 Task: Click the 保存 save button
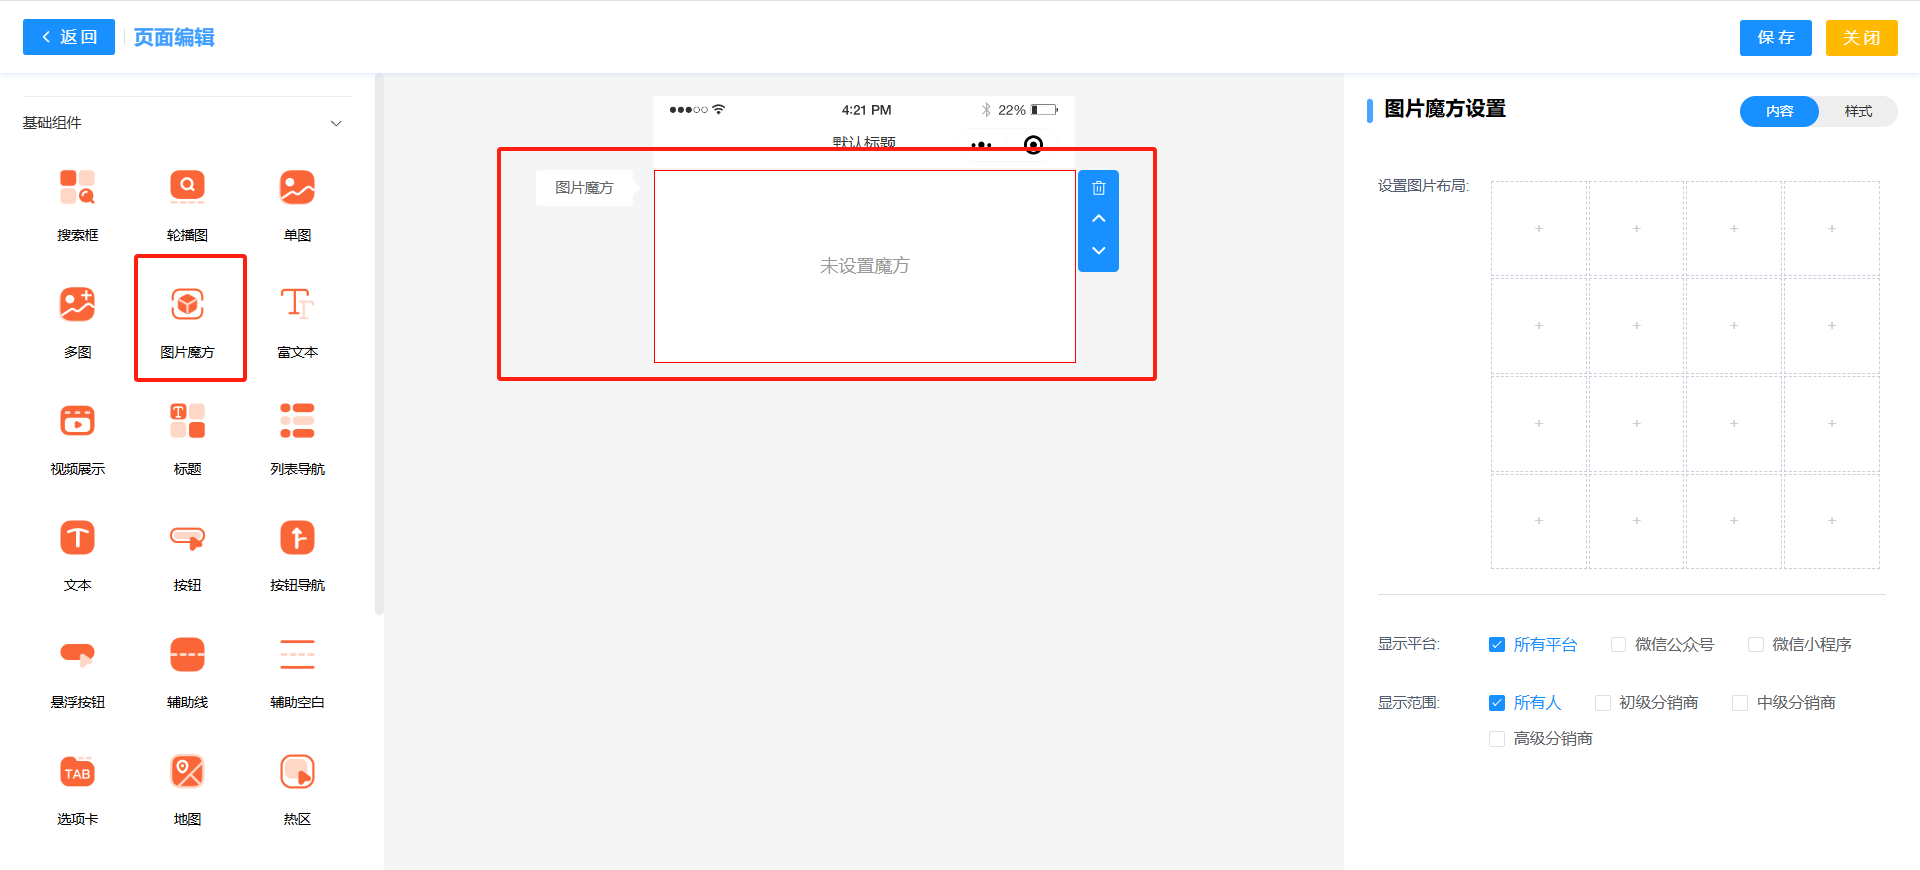(x=1775, y=38)
